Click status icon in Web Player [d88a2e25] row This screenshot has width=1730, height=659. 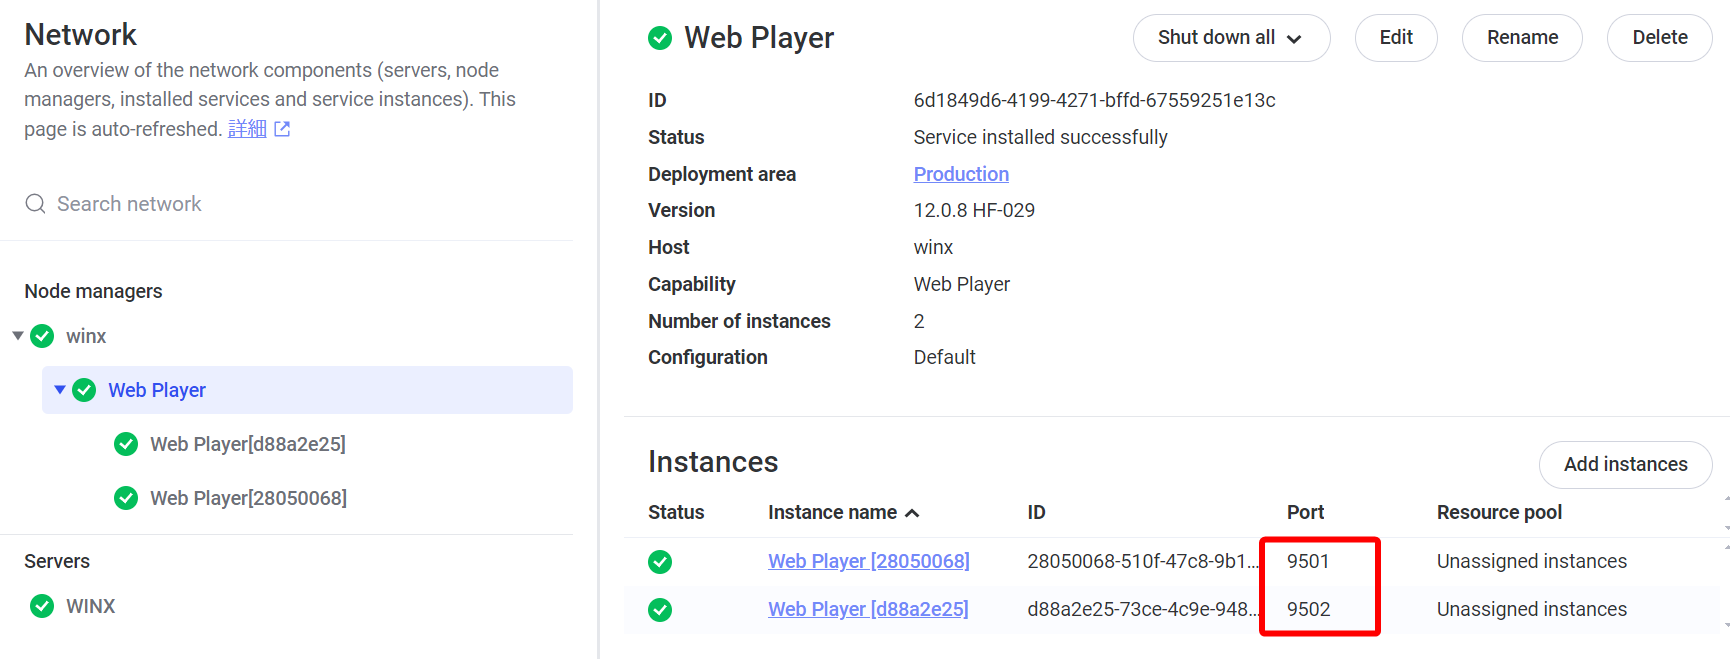[x=660, y=610]
